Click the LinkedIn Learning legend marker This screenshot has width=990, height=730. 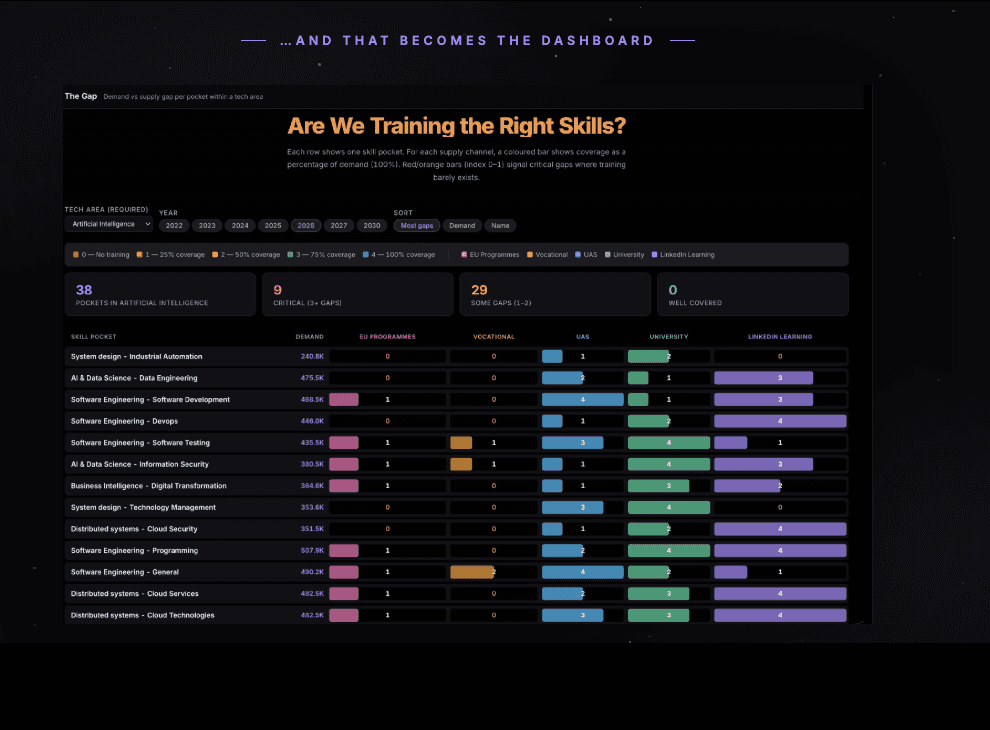pos(654,254)
